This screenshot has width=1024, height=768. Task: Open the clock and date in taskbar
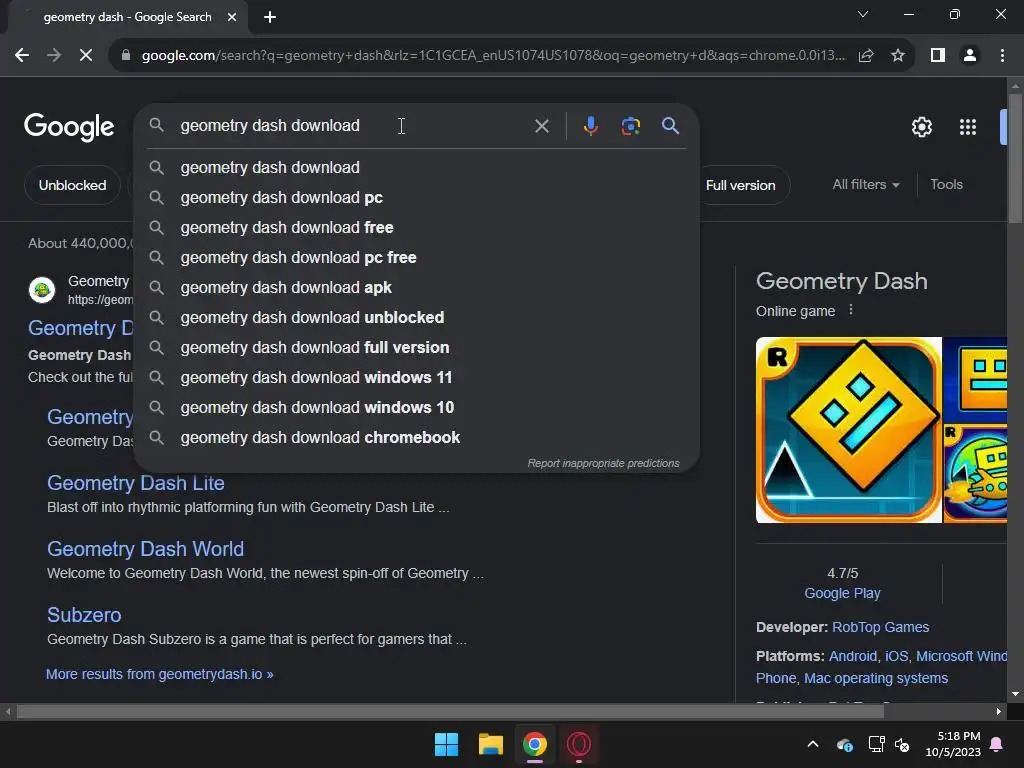point(953,744)
